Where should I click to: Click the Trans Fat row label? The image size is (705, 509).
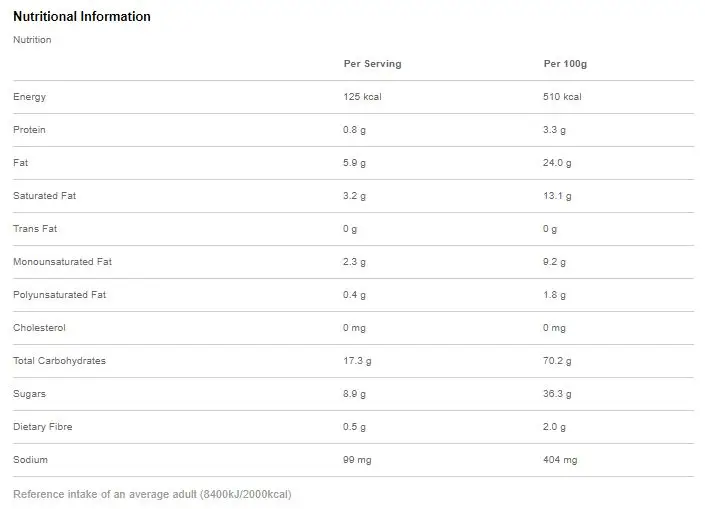click(x=34, y=229)
